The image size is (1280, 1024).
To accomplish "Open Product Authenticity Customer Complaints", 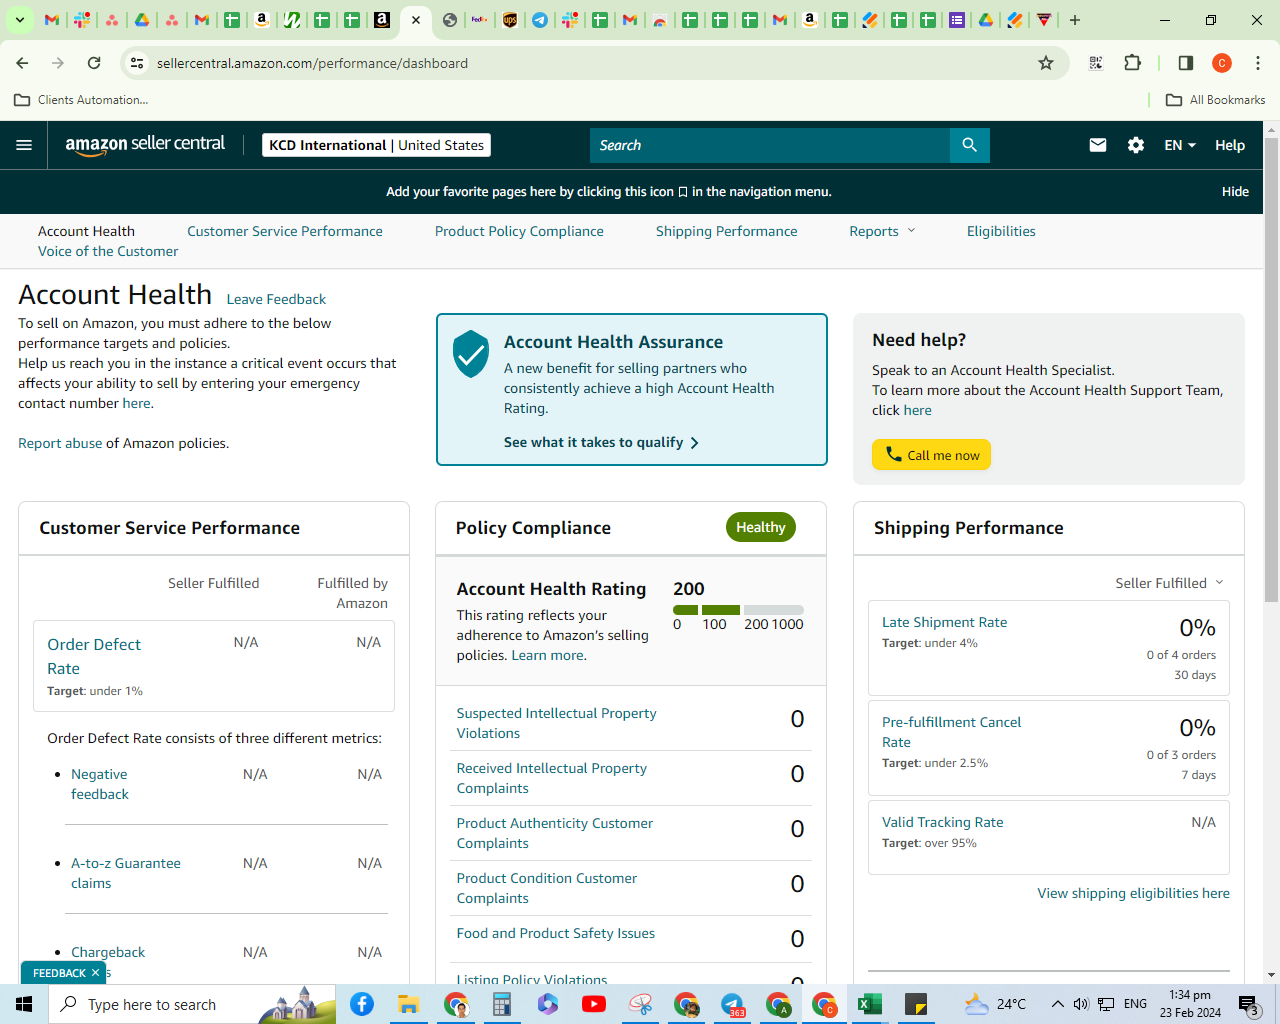I will [x=554, y=833].
